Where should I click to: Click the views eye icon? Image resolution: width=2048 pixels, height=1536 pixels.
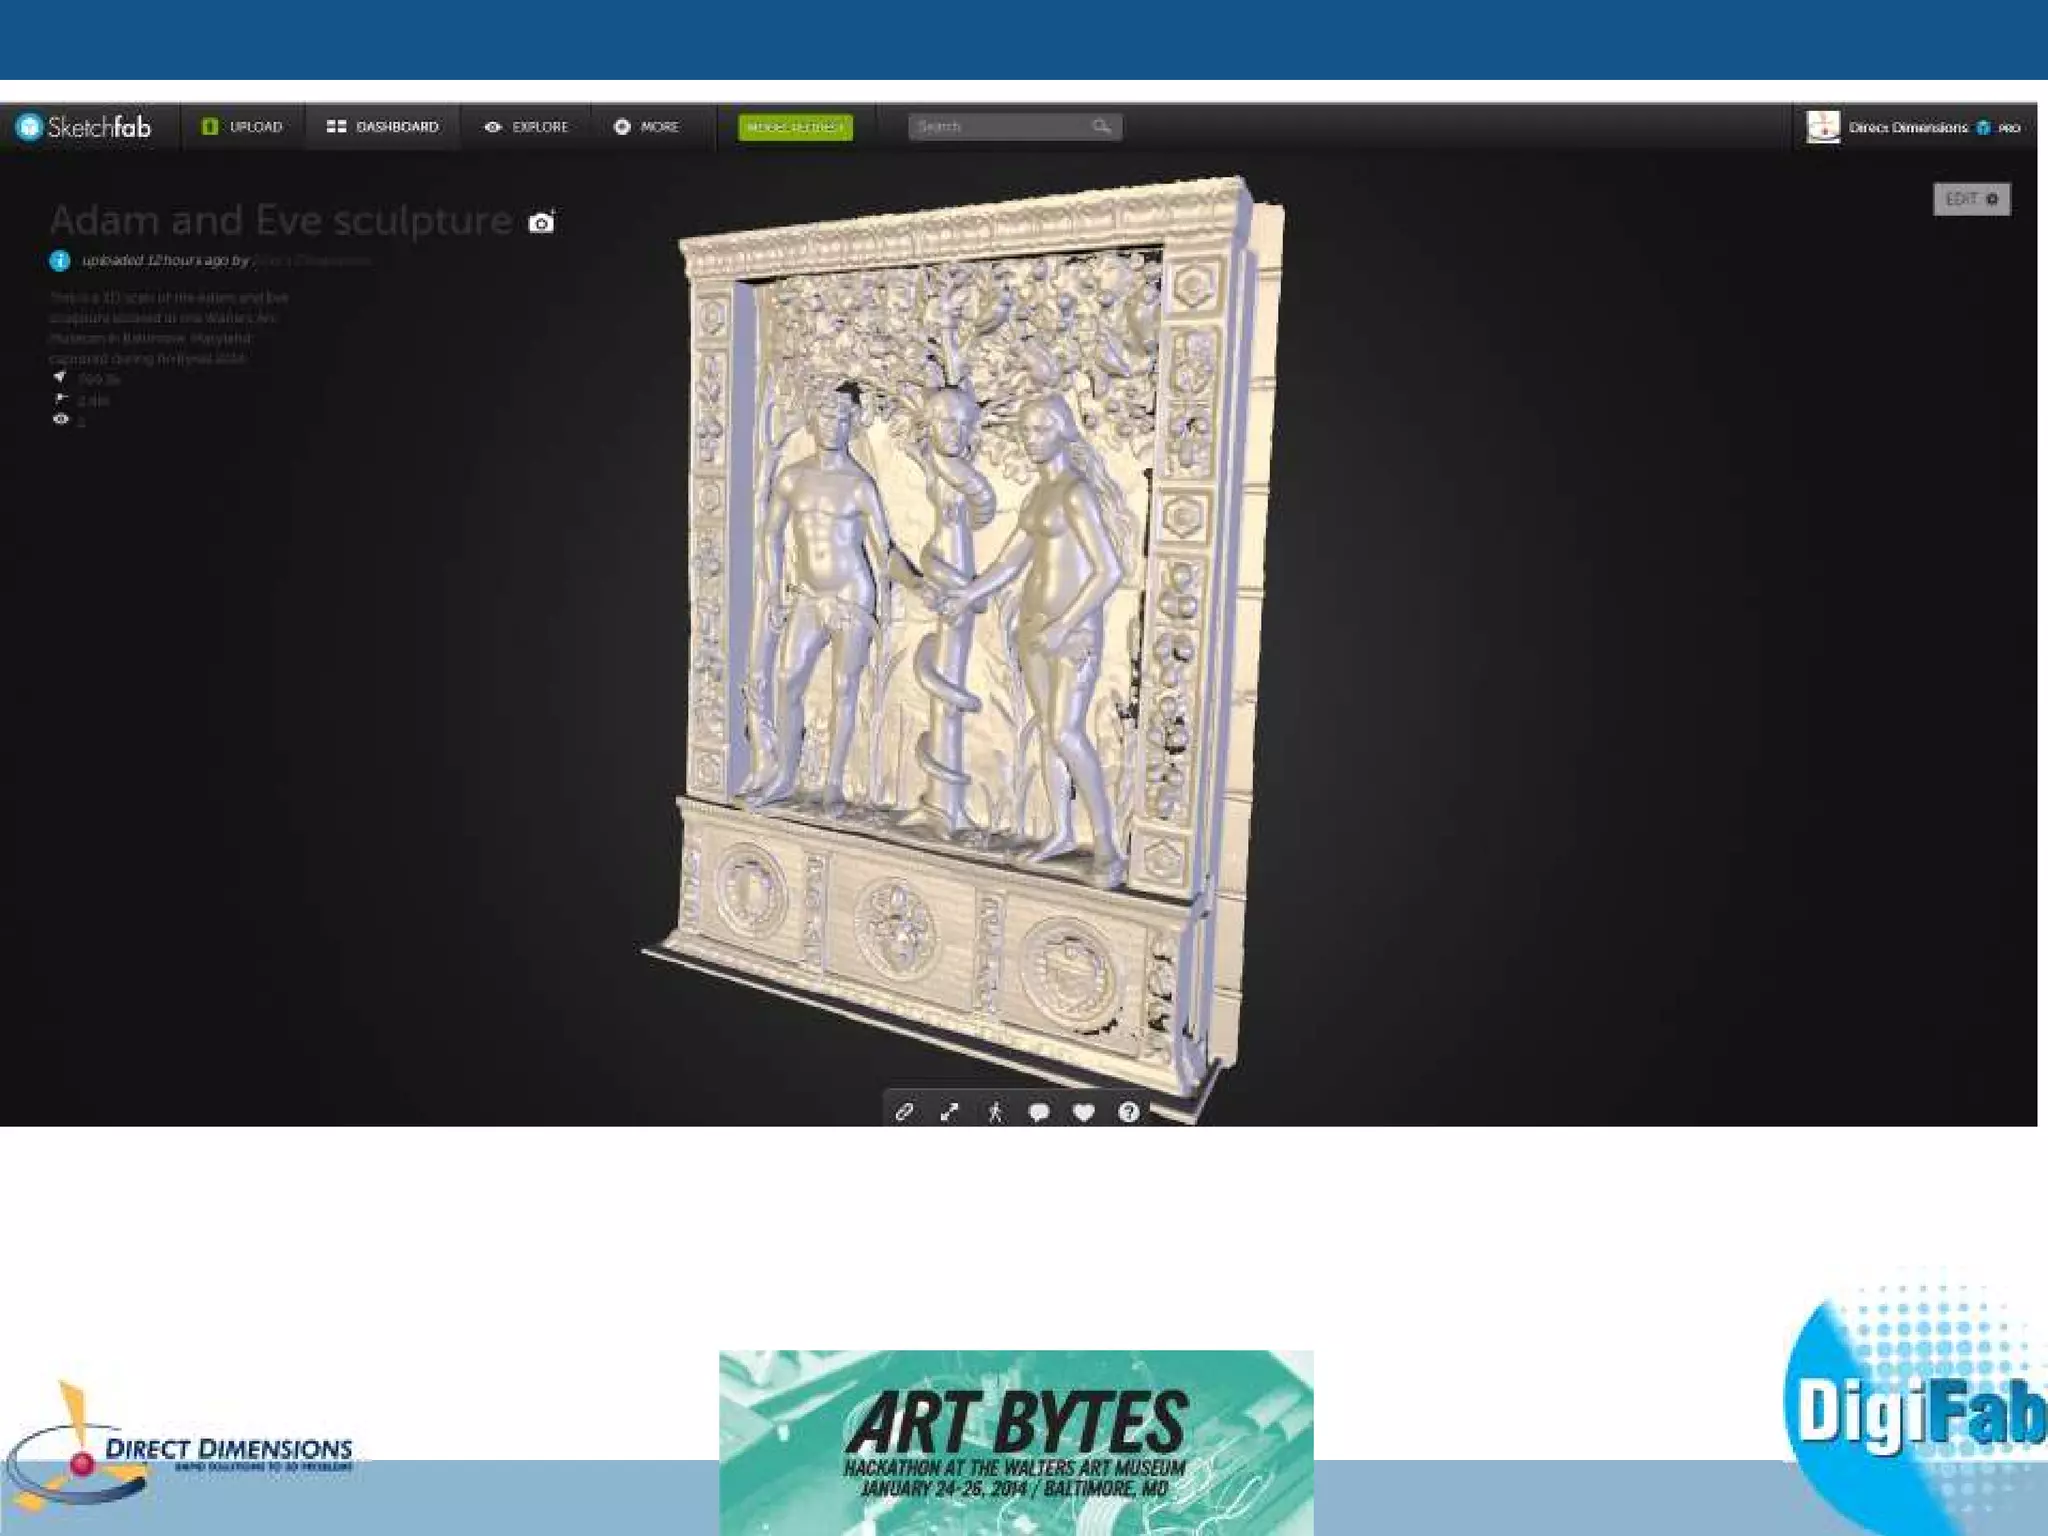click(61, 420)
